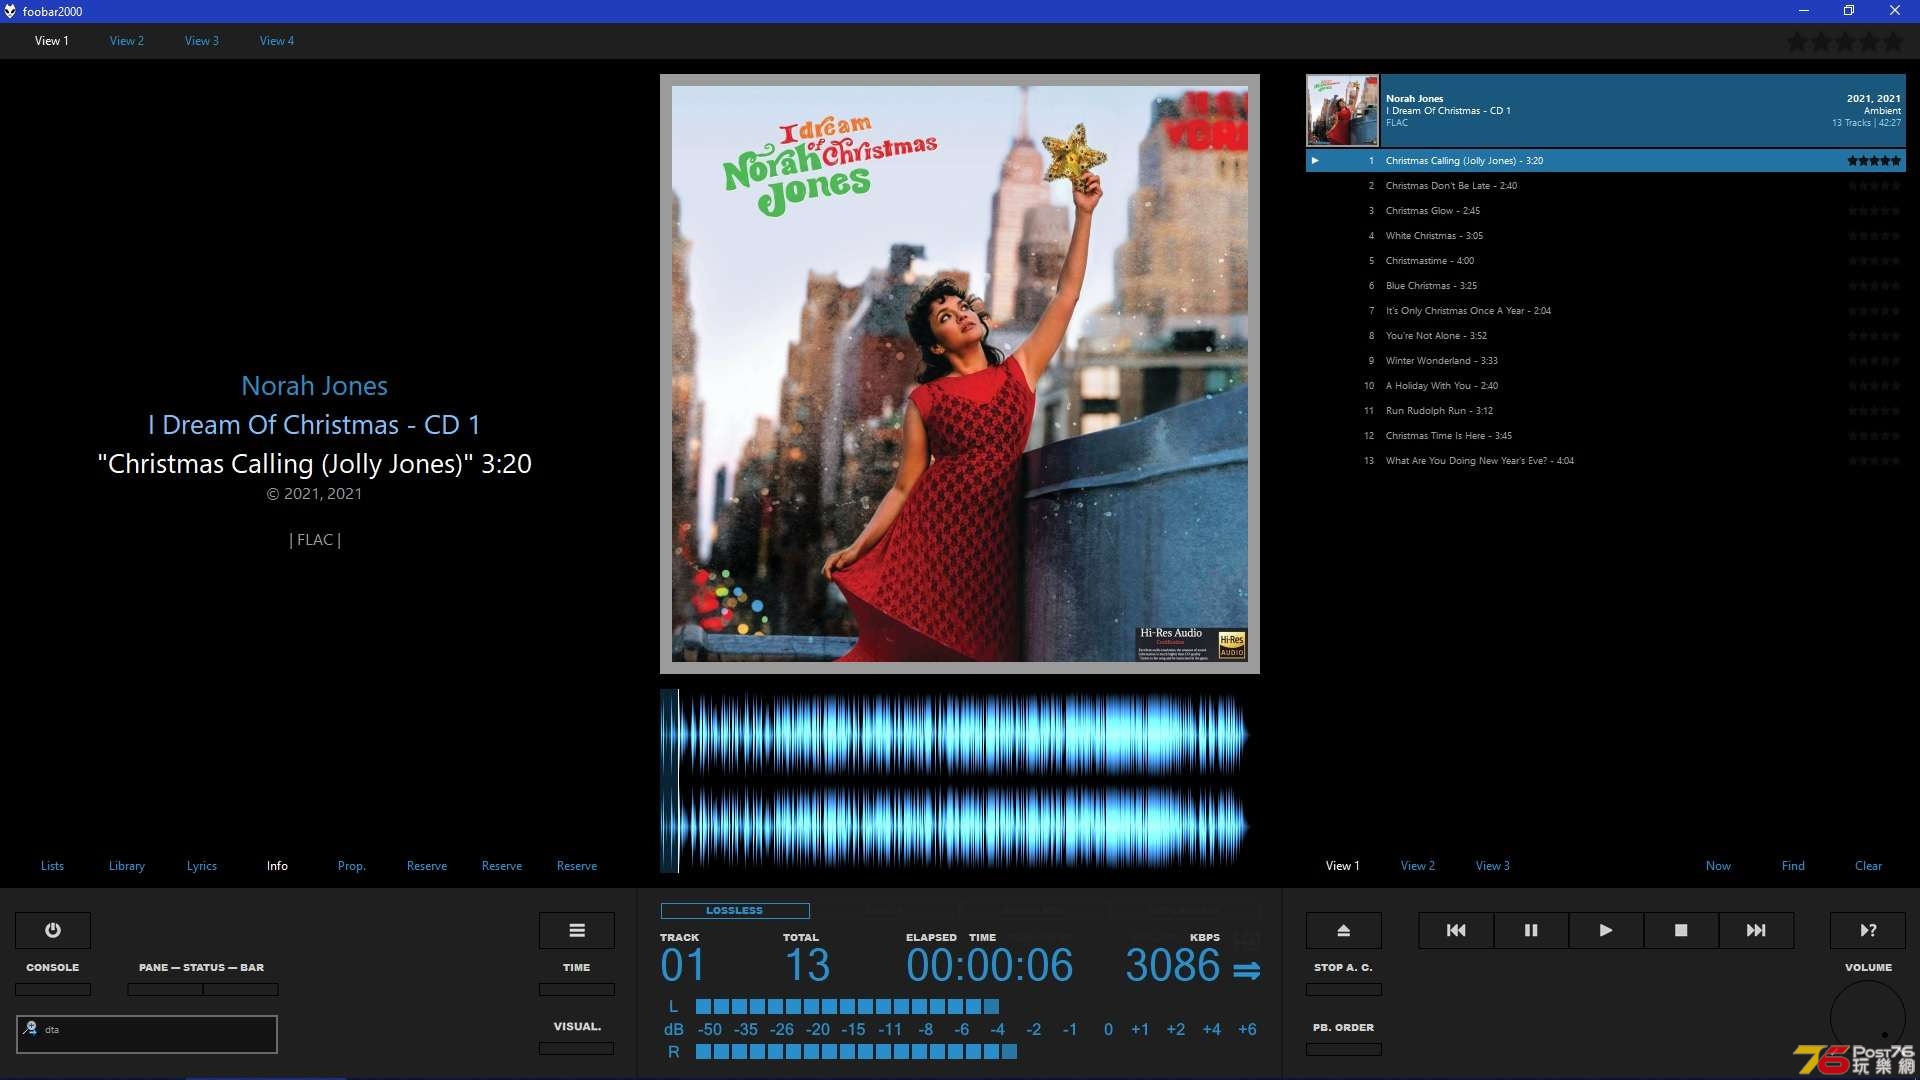Click the Norah Jones album header row
The width and height of the screenshot is (1920, 1080).
[1605, 110]
